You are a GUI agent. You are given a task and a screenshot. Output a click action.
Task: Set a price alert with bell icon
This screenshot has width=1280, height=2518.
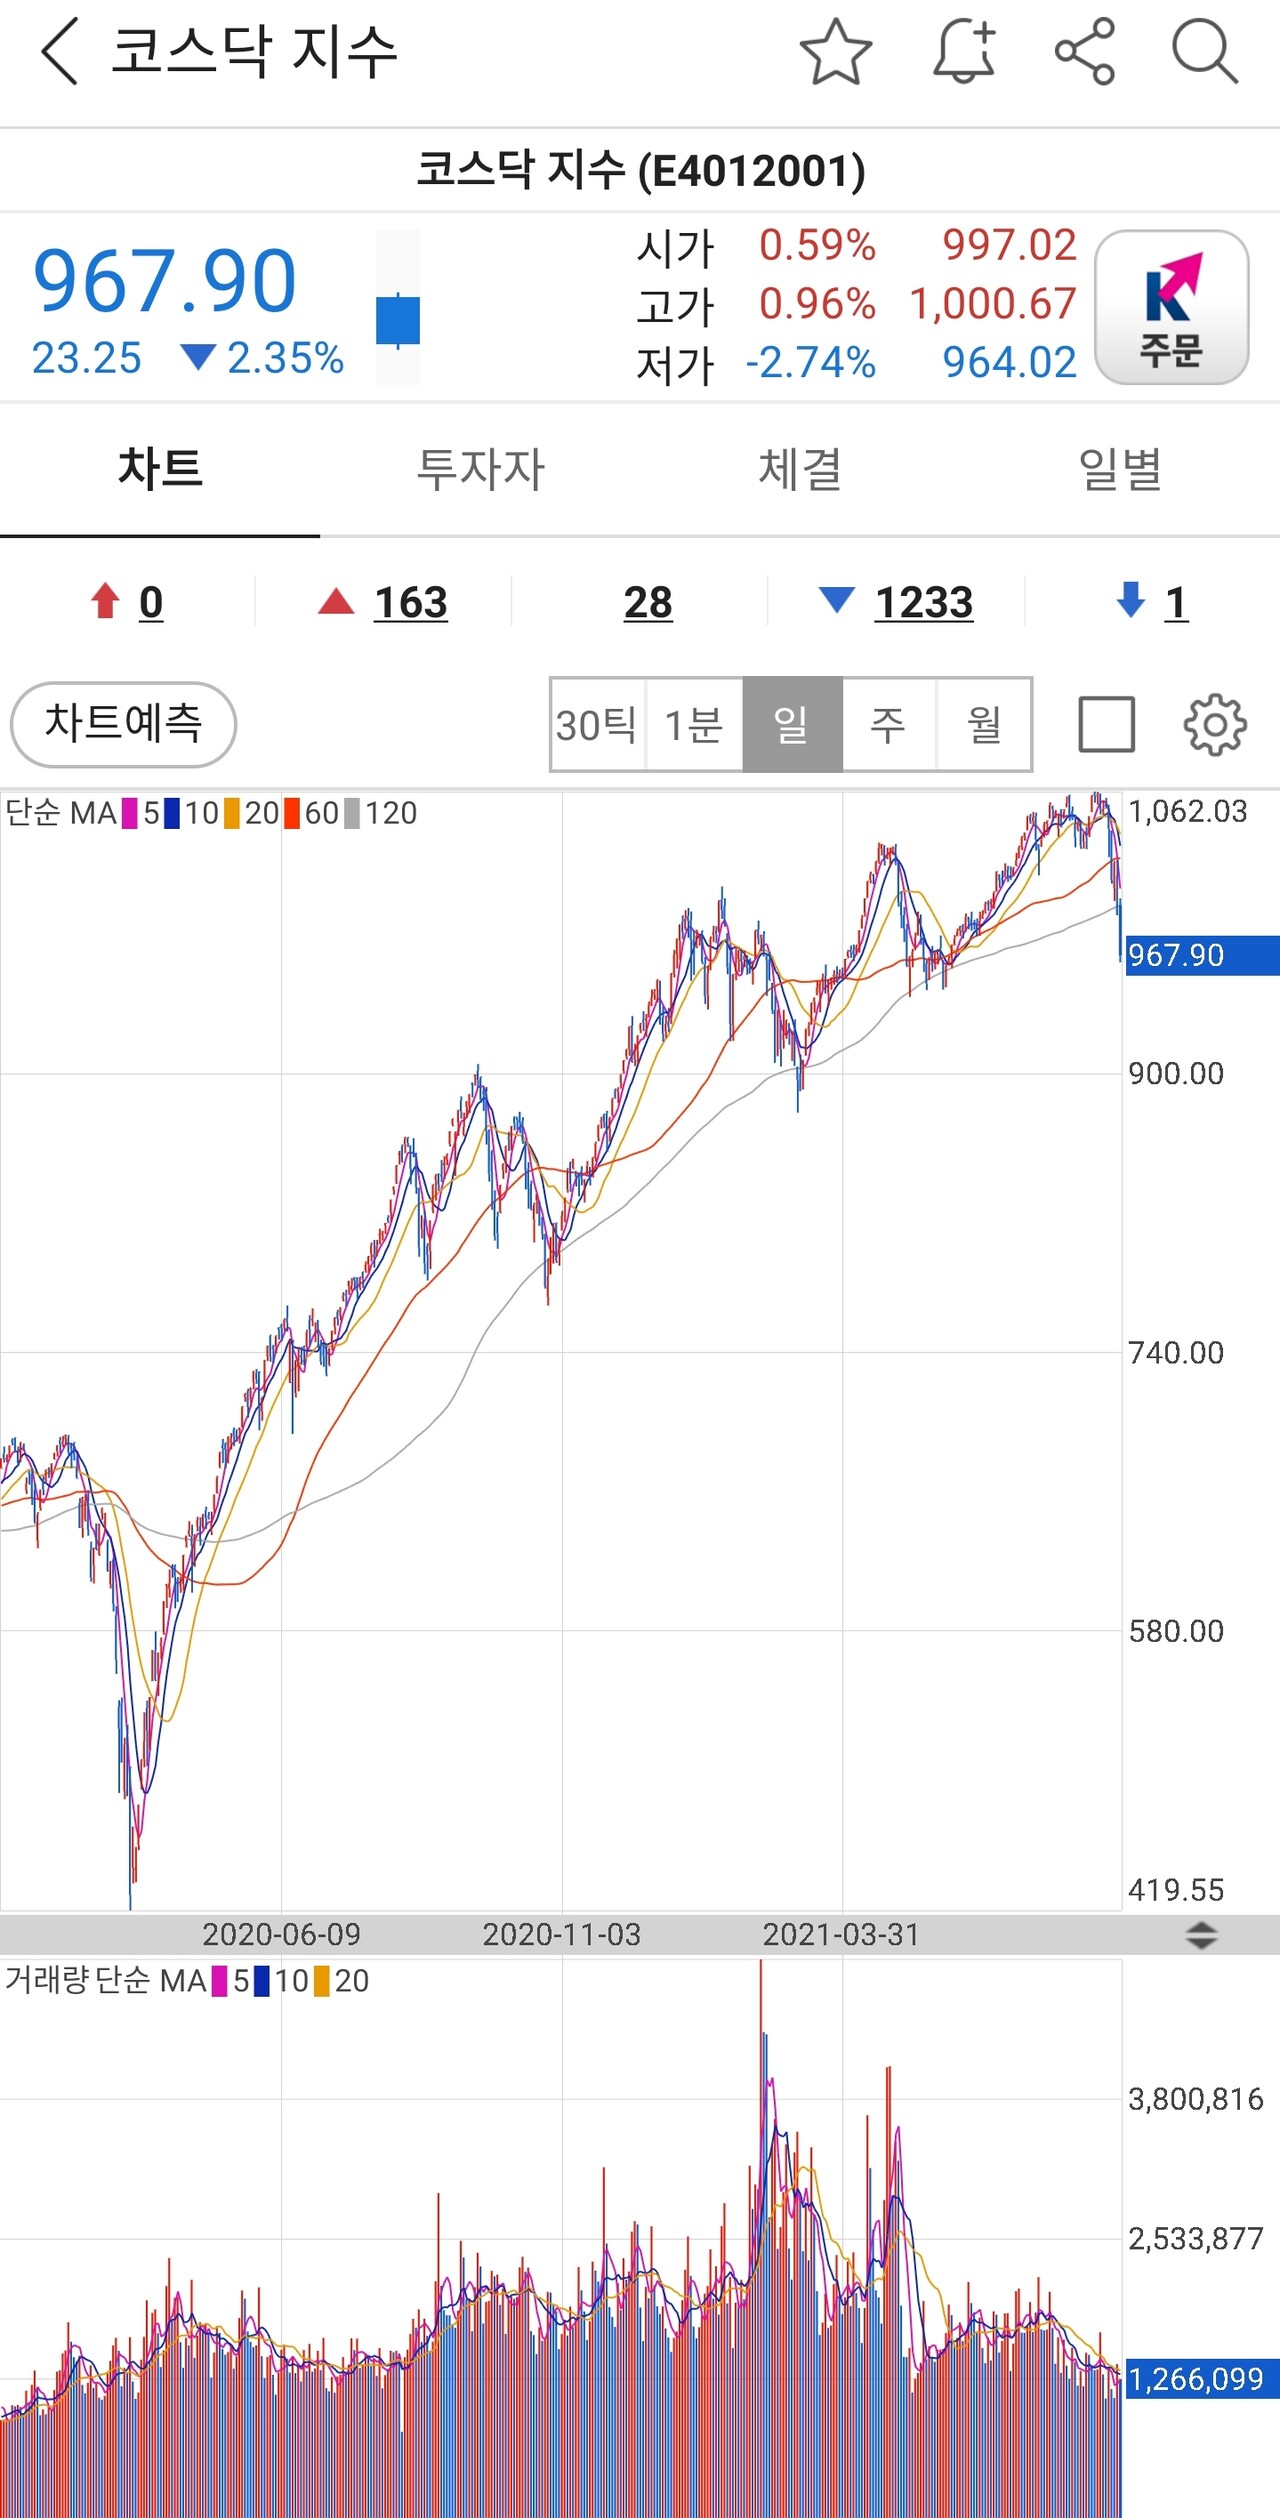coord(965,51)
